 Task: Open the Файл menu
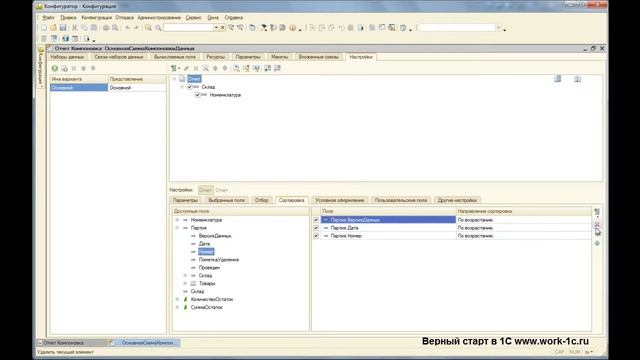pyautogui.click(x=48, y=18)
